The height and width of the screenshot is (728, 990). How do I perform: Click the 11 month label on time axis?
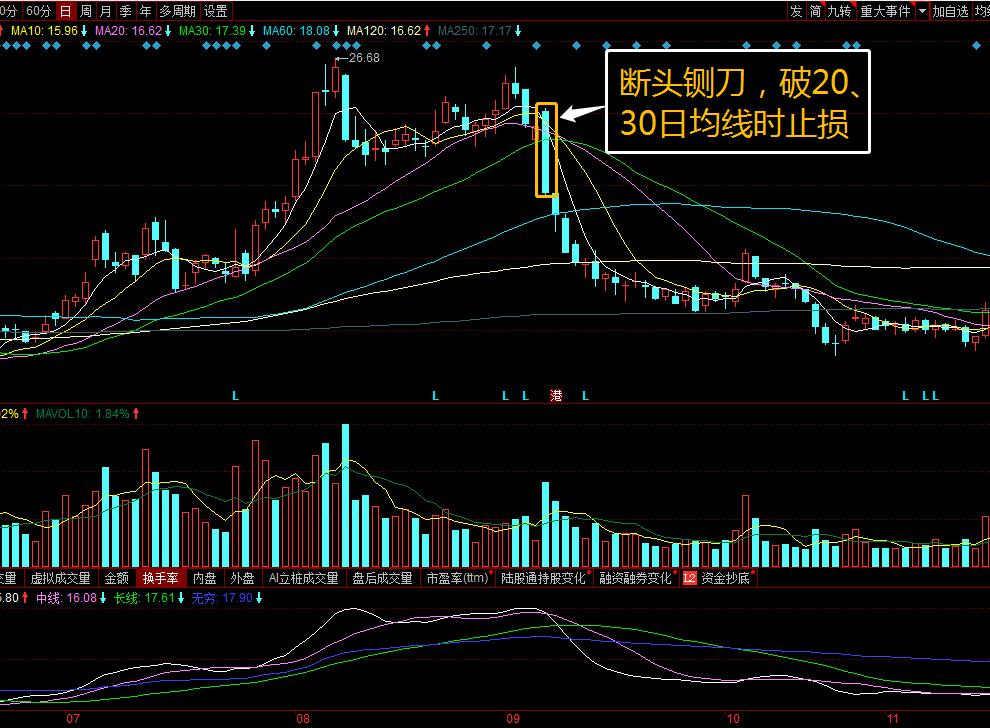892,718
